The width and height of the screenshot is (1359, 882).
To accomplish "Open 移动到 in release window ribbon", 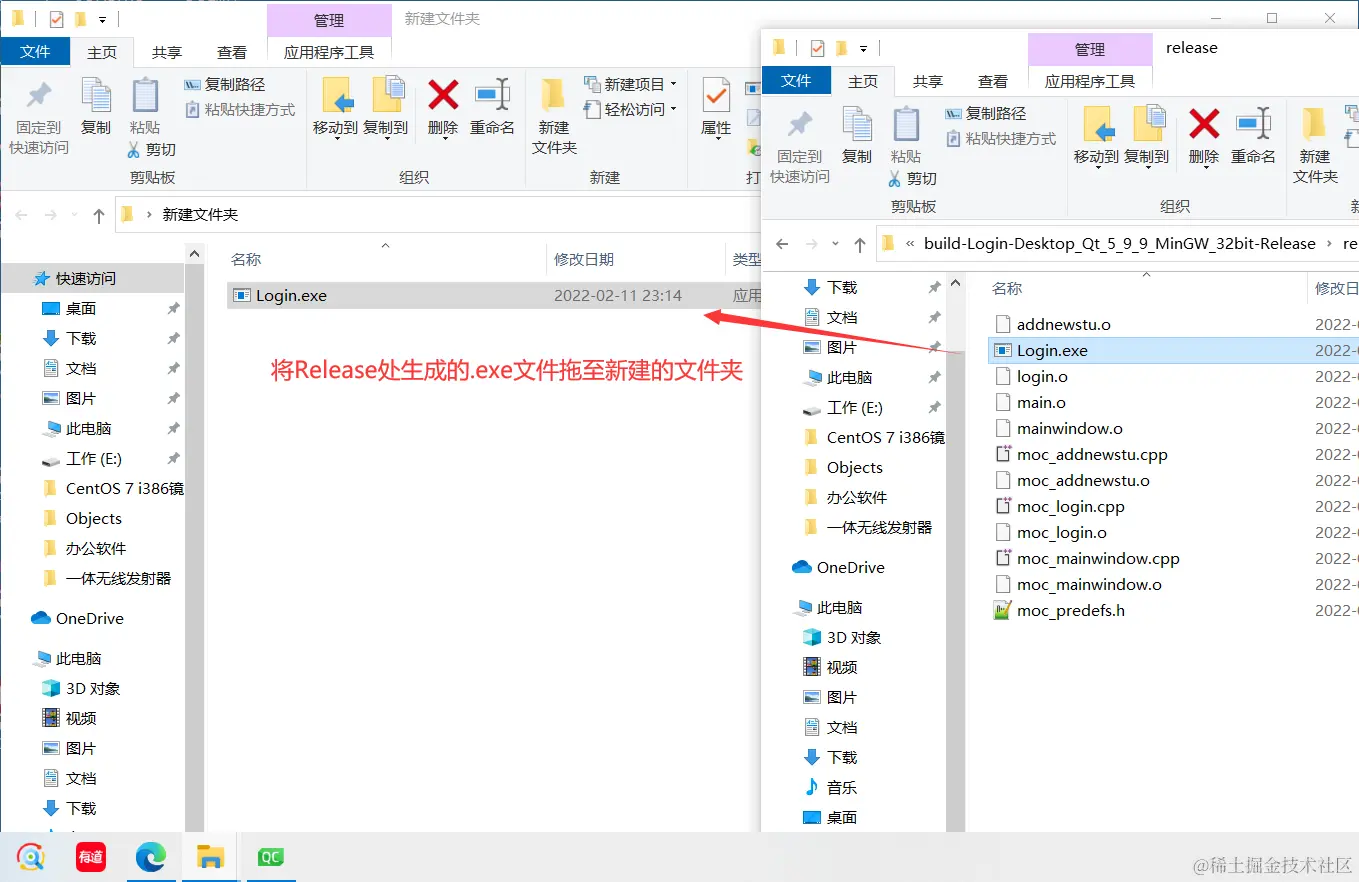I will pyautogui.click(x=1096, y=137).
